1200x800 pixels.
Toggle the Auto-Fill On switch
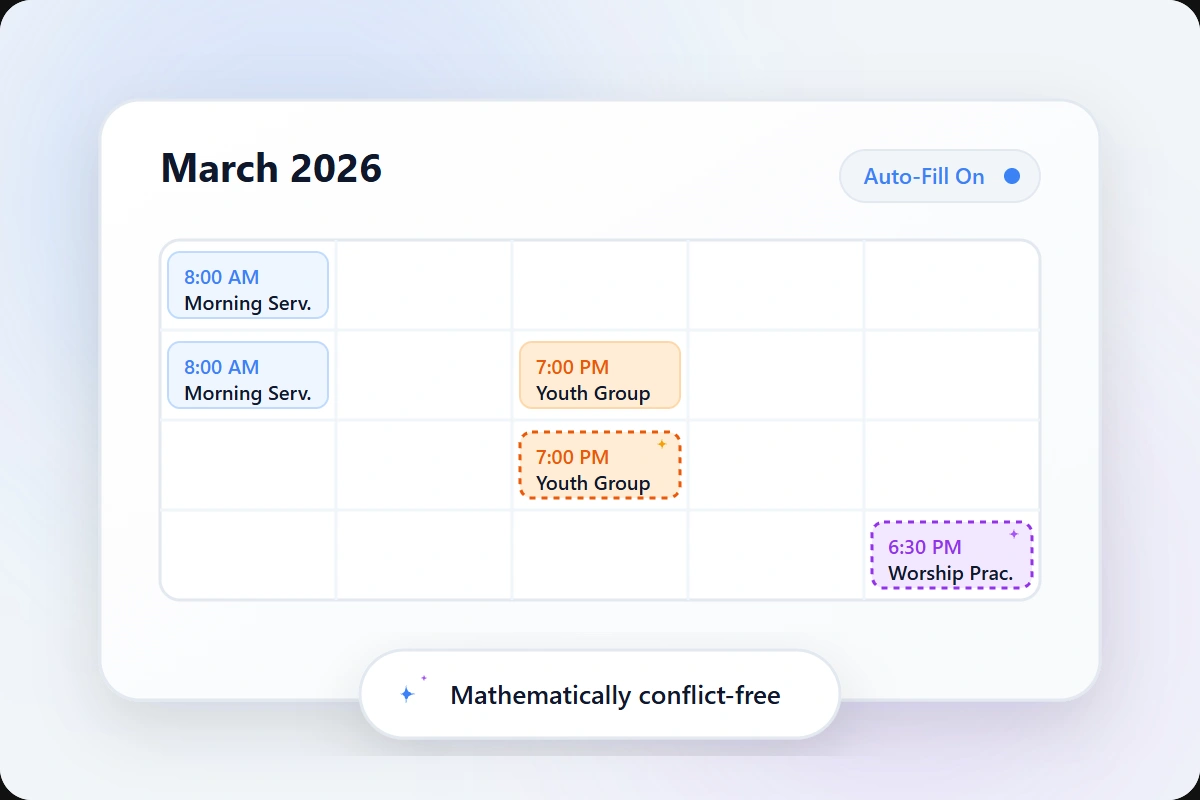(x=939, y=177)
